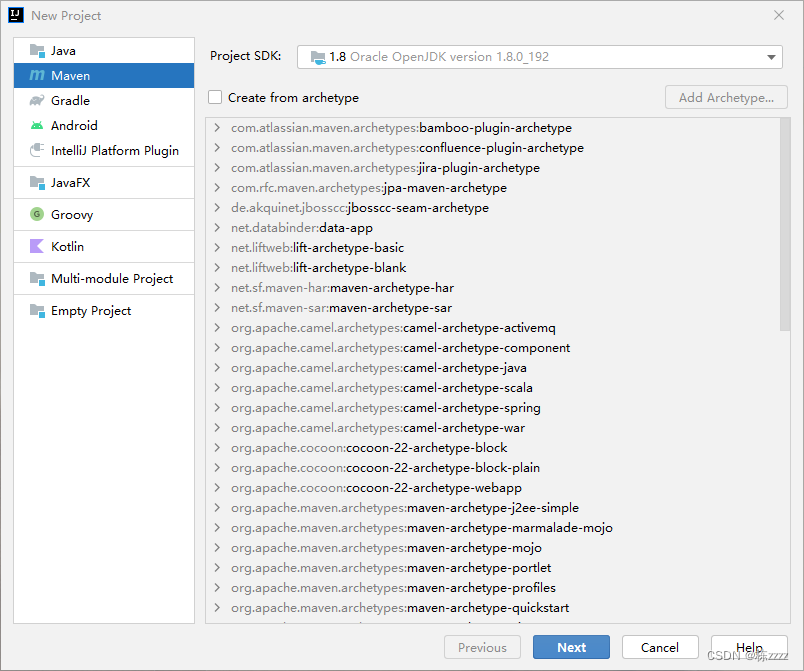Choose the Android robot icon

[37, 126]
